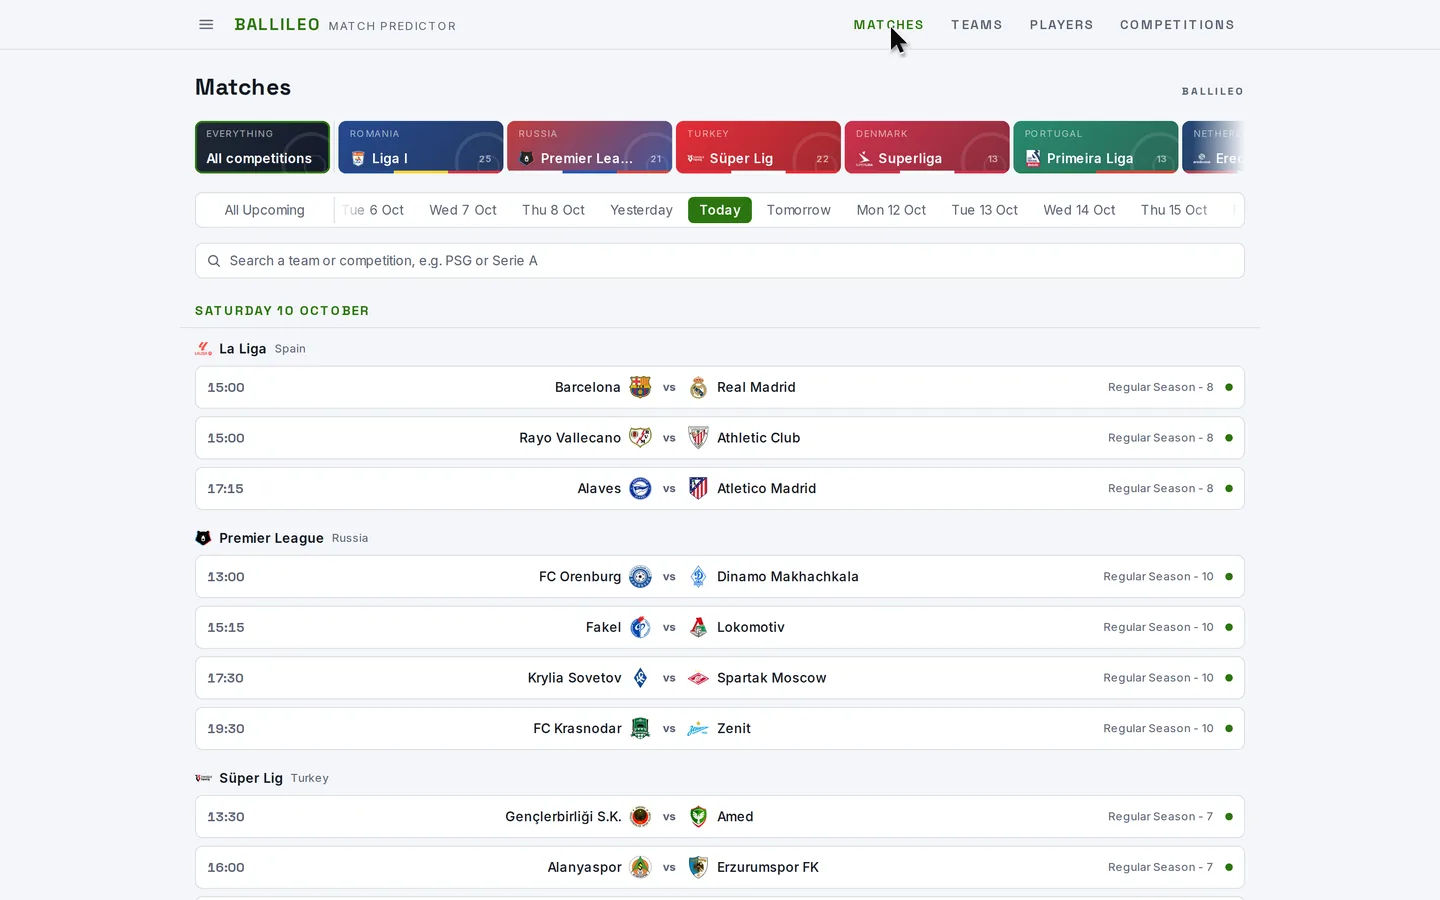Click the Süper Lig section heading
Image resolution: width=1440 pixels, height=900 pixels.
pyautogui.click(x=251, y=778)
